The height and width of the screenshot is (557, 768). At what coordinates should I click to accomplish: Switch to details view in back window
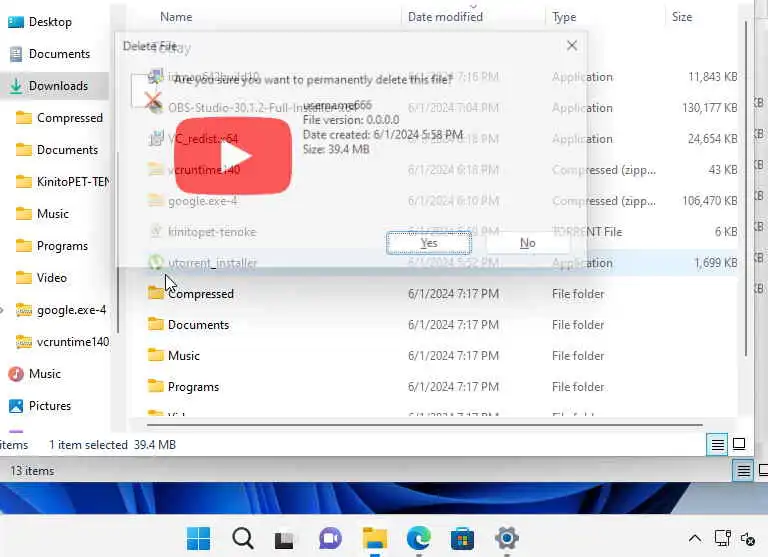(x=743, y=471)
